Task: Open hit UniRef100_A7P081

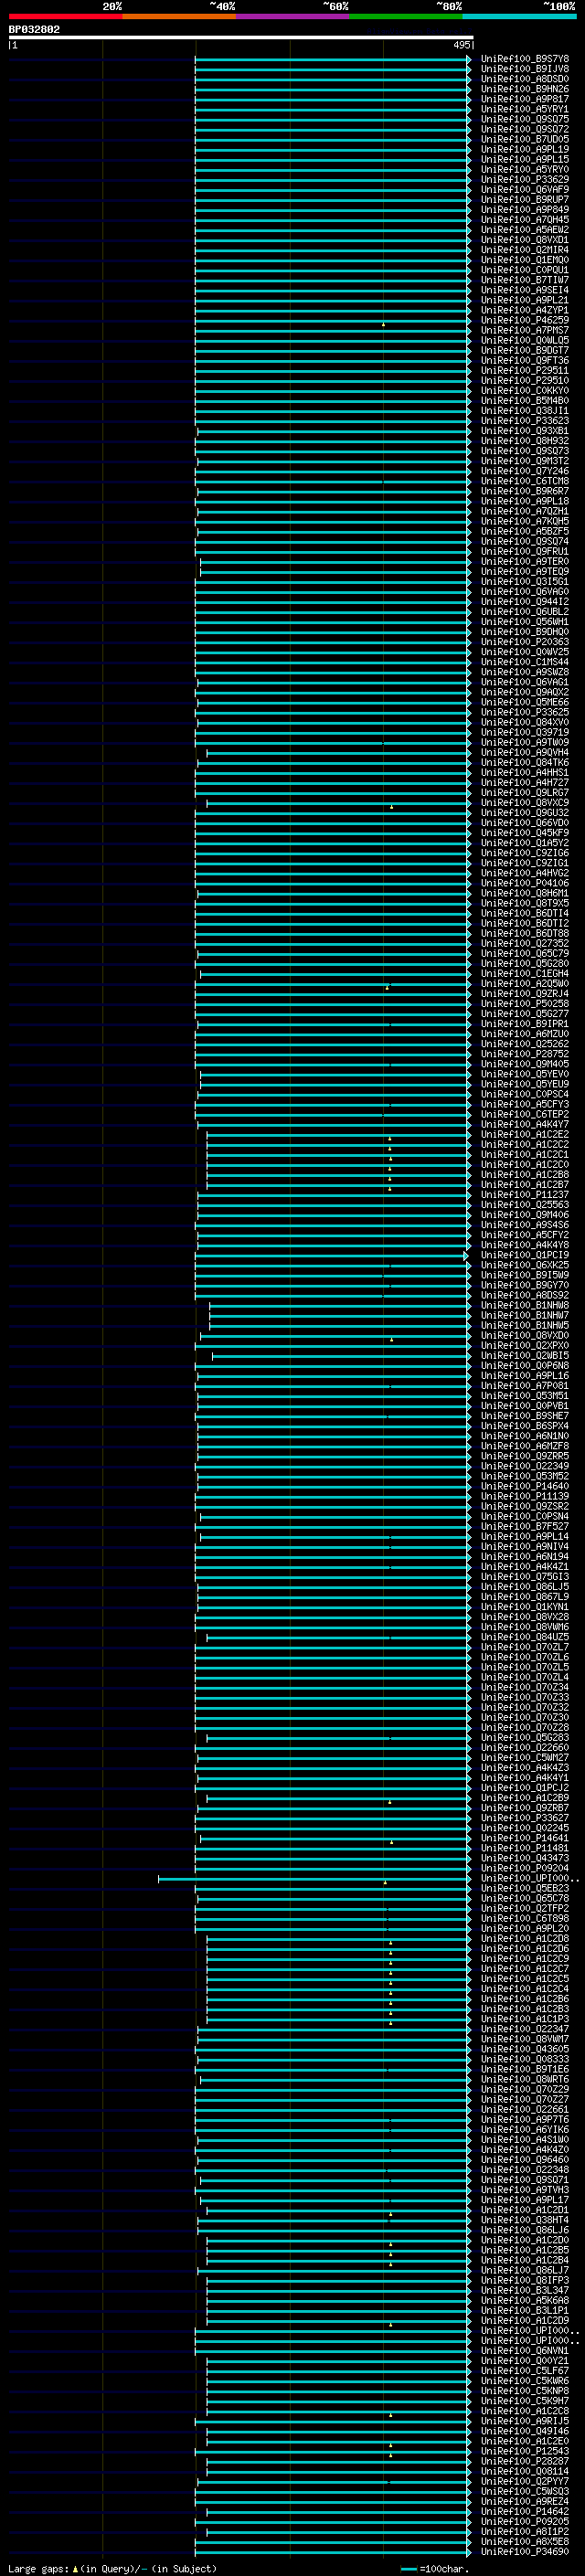Action: (x=525, y=1386)
